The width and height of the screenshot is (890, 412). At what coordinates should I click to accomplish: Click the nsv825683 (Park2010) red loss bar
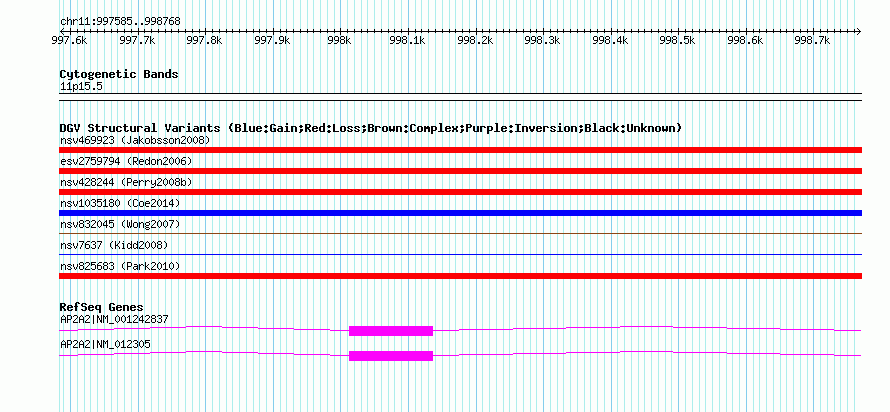coord(460,276)
